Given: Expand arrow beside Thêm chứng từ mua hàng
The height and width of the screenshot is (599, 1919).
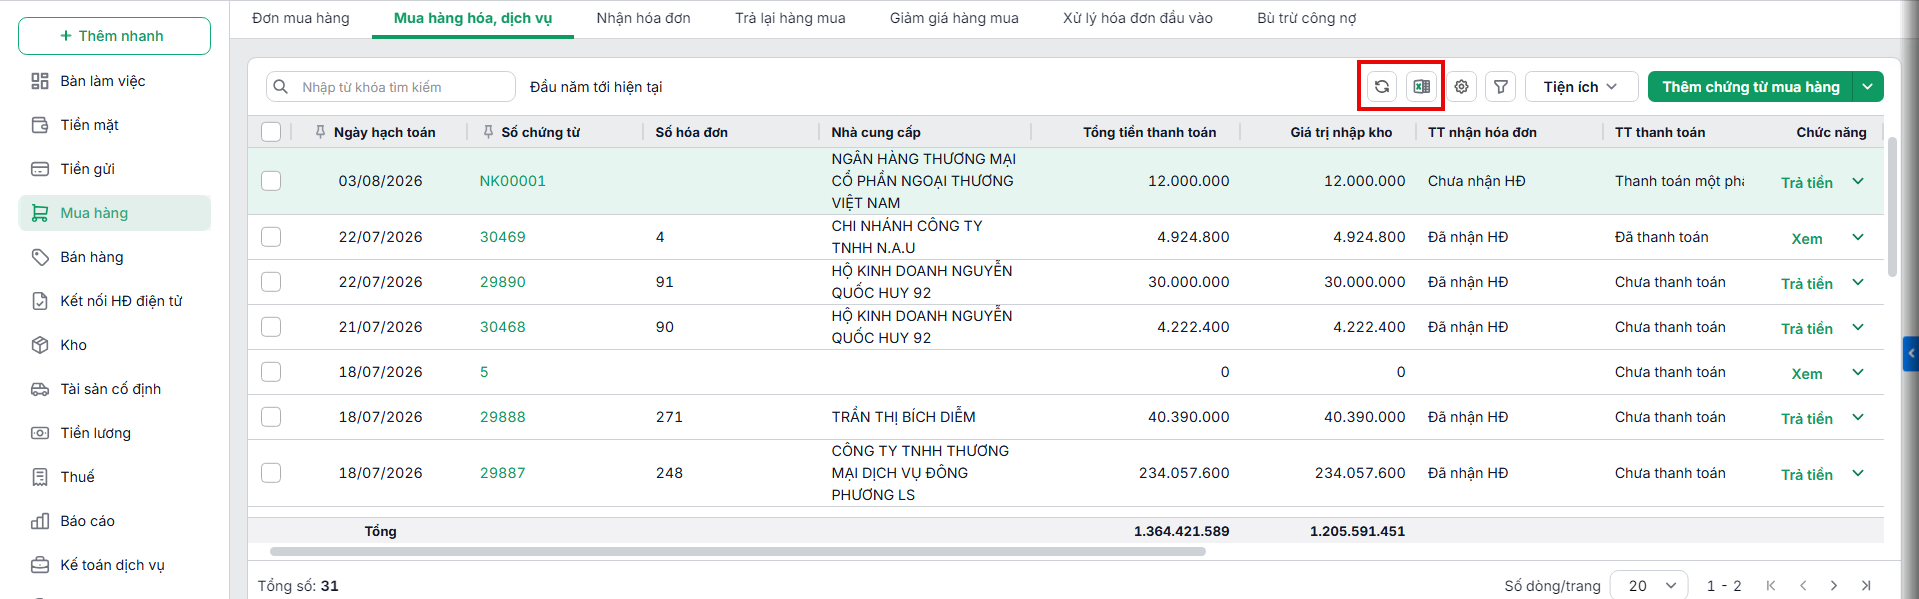Looking at the screenshot, I should 1868,87.
